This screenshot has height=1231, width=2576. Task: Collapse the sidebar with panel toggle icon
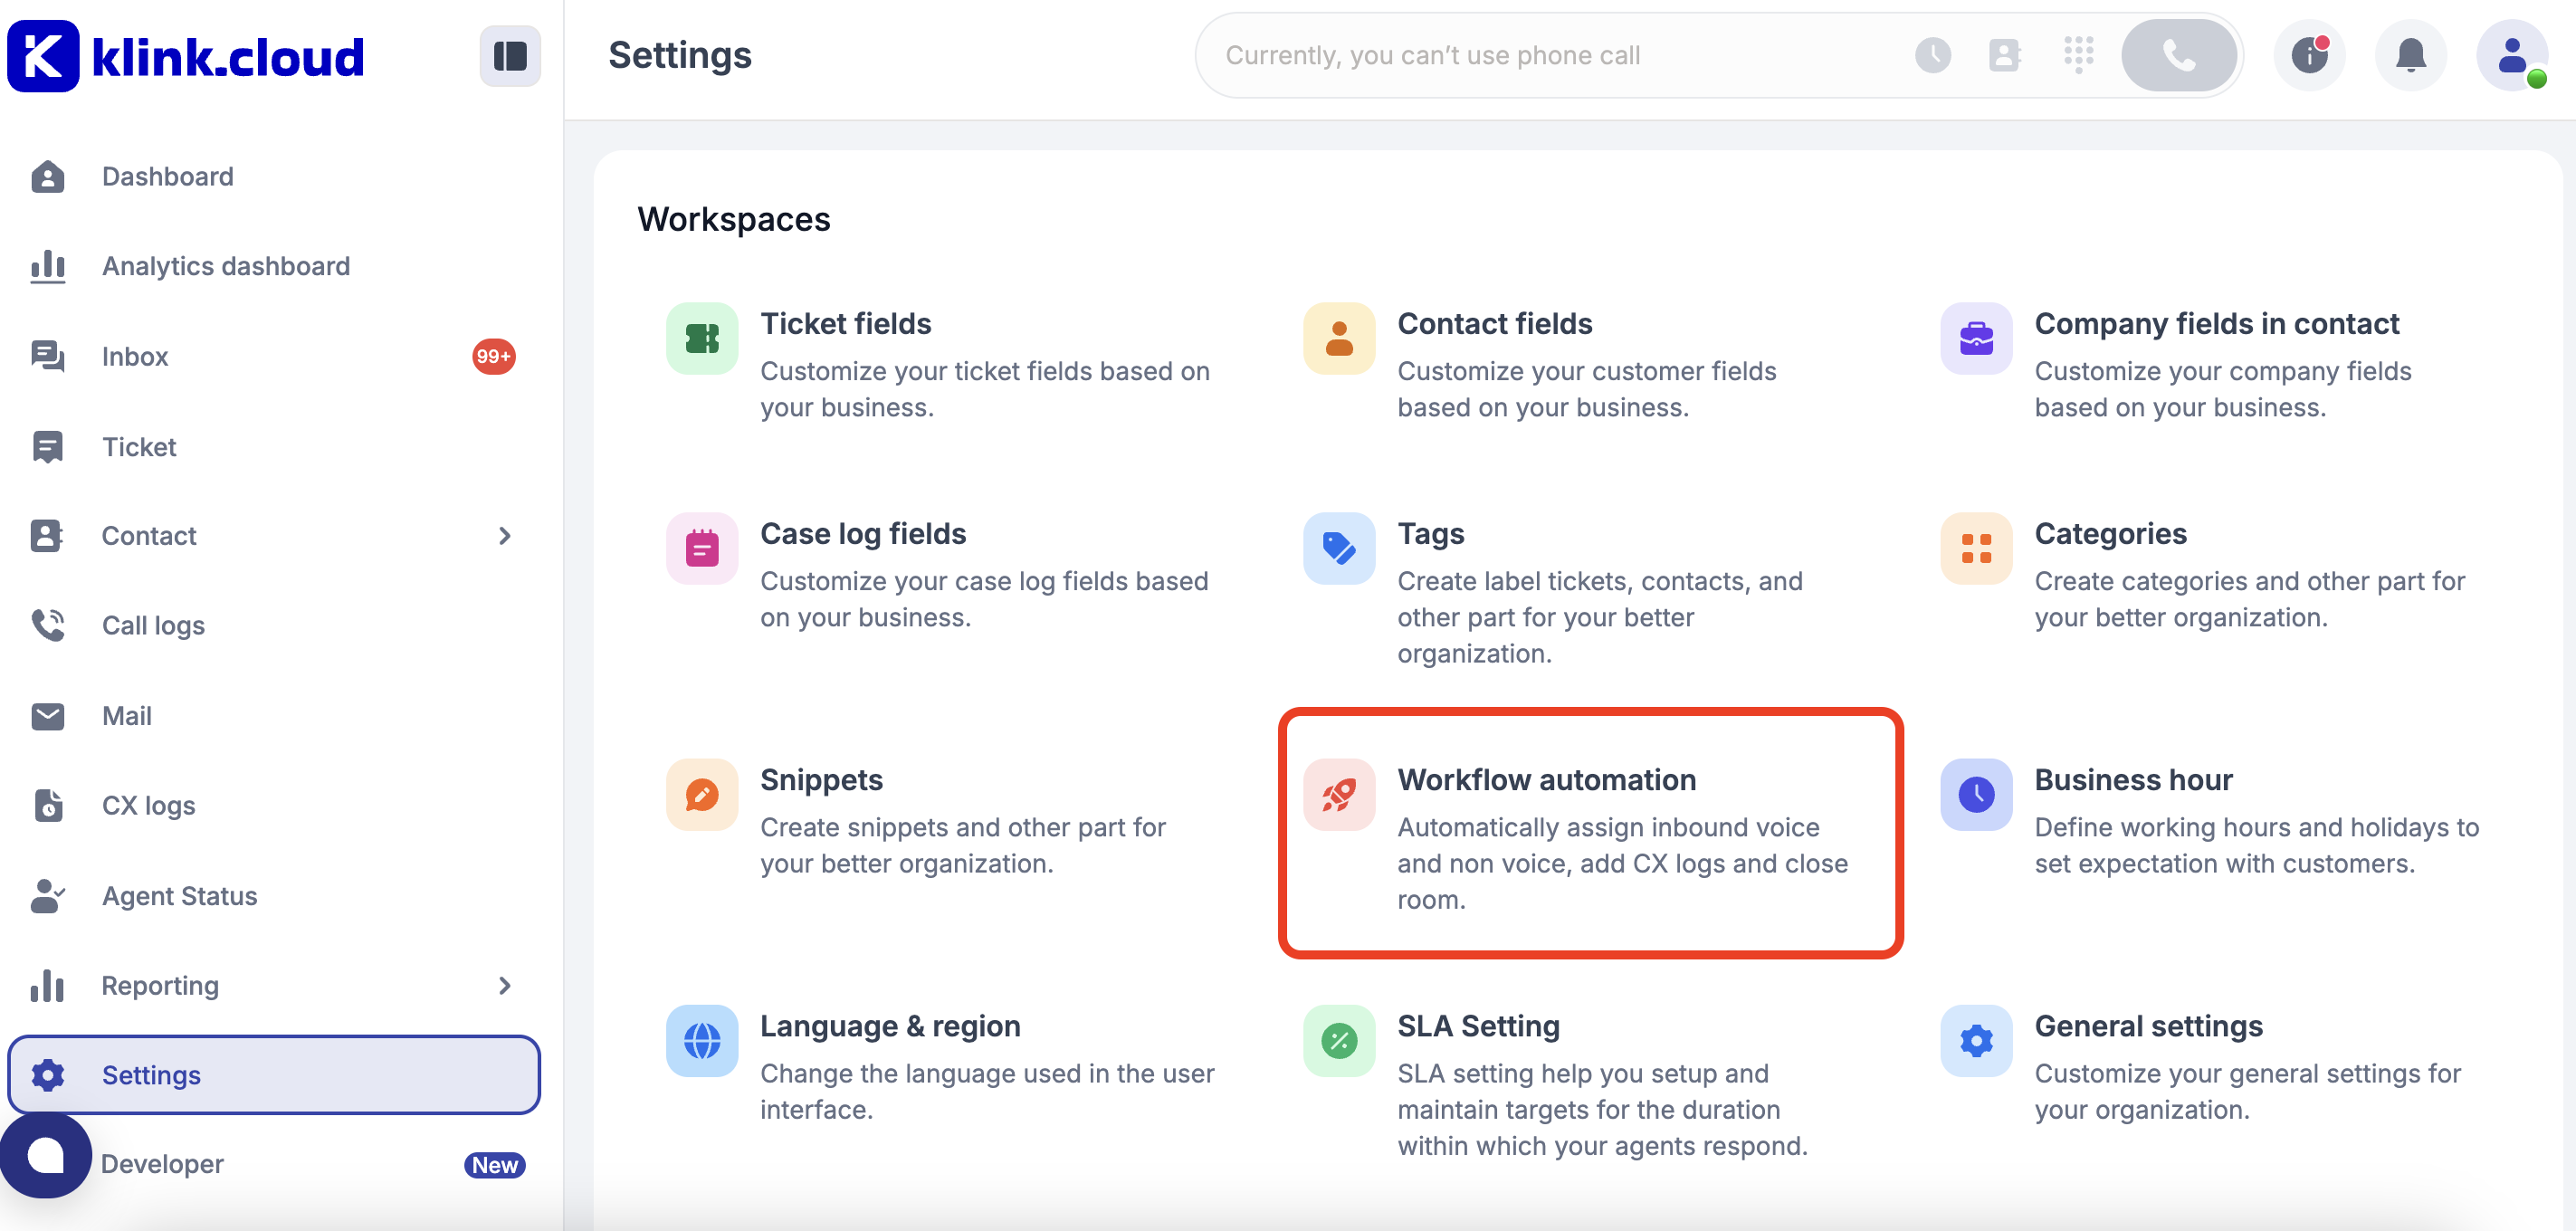click(x=510, y=56)
